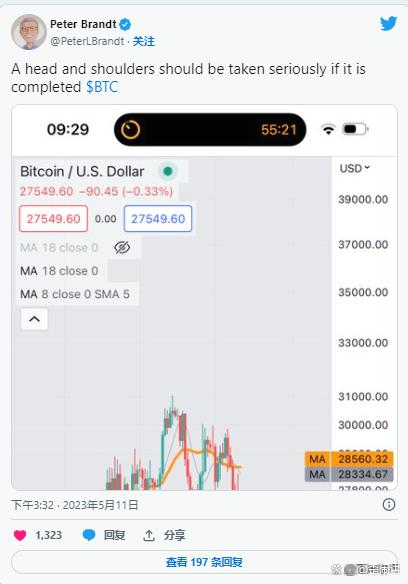Click the blue 27549.60 buy price button
408x584 pixels.
[x=158, y=219]
